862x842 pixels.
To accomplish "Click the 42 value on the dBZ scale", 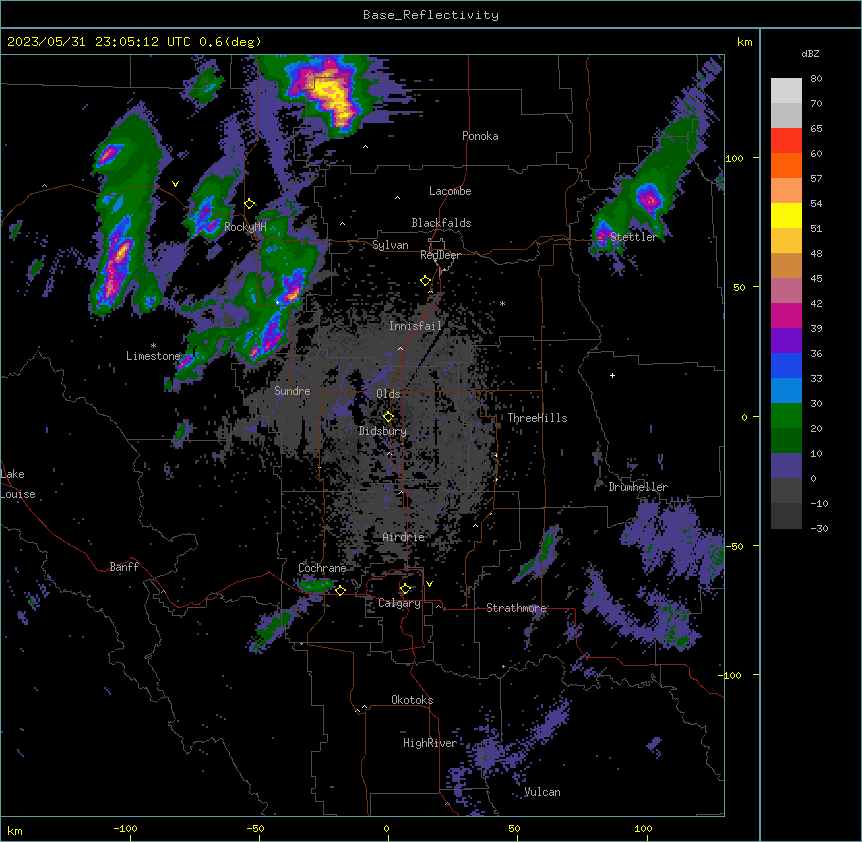I will (816, 303).
